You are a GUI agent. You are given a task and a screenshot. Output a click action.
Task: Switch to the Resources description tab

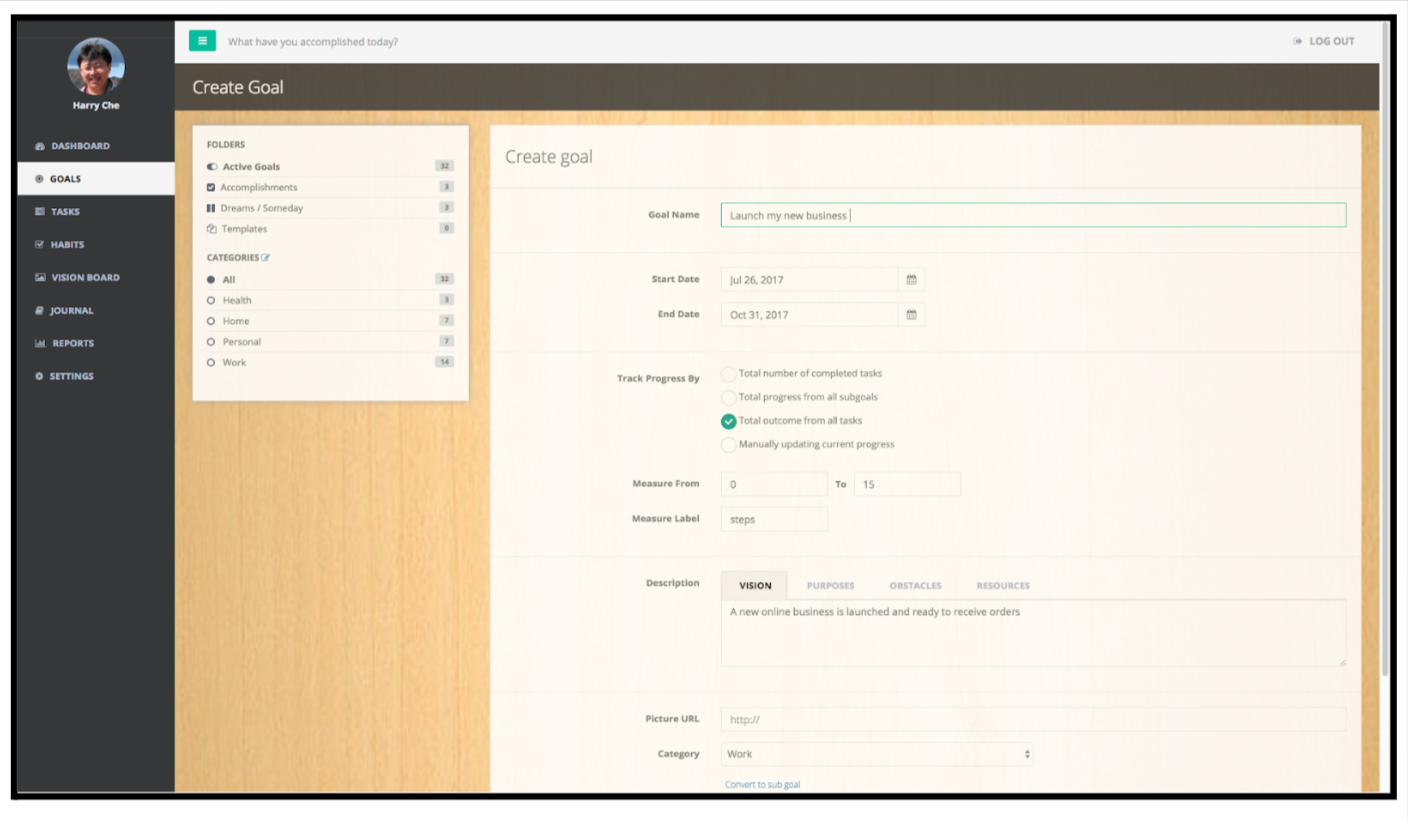1002,586
